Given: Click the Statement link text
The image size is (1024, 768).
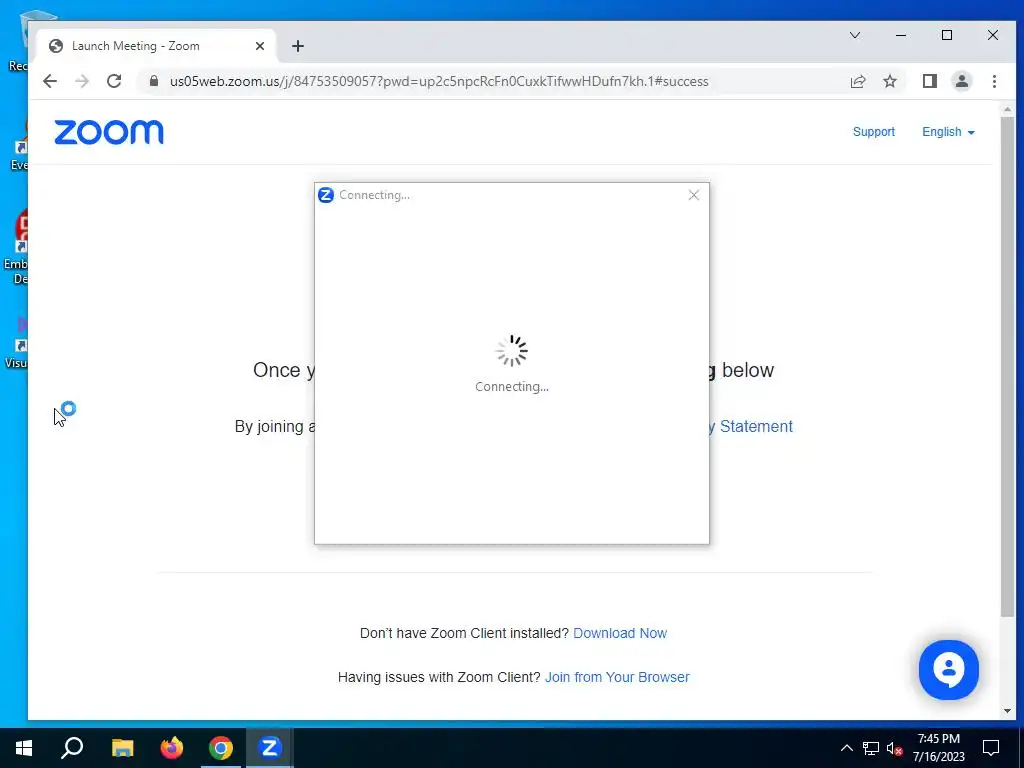Looking at the screenshot, I should point(756,426).
